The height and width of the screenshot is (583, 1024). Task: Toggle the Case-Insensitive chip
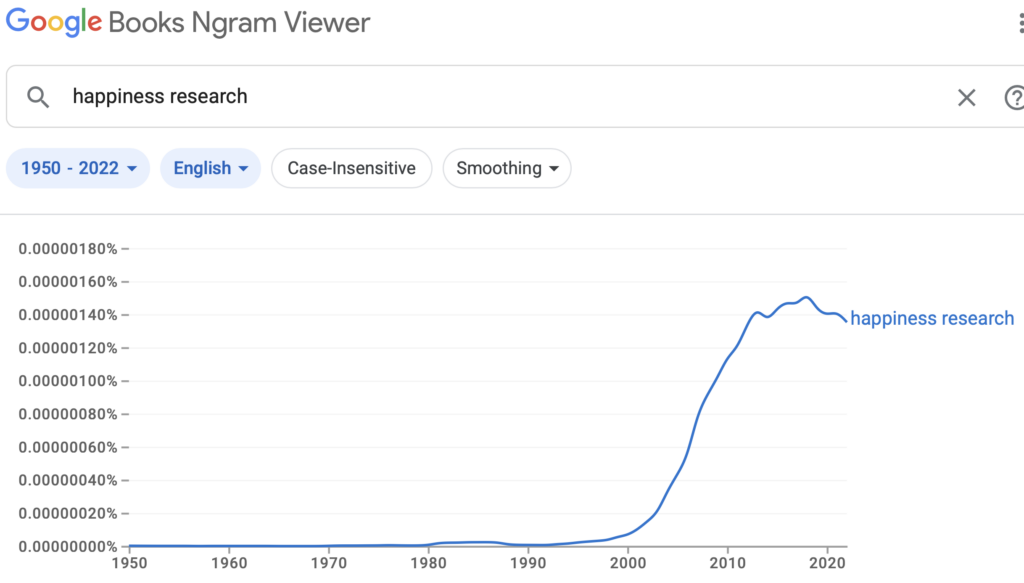[351, 168]
